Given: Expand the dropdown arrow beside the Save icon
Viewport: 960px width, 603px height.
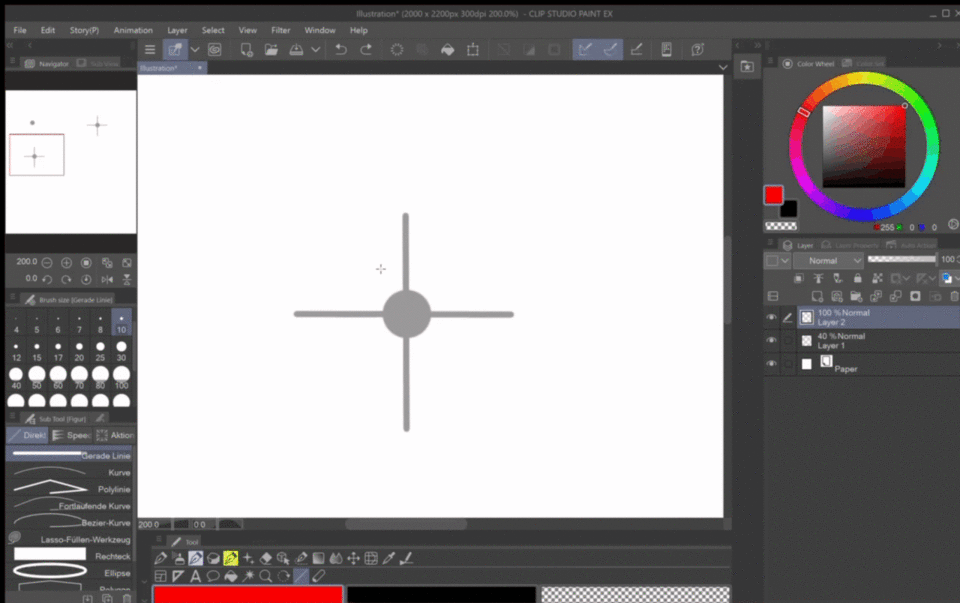Looking at the screenshot, I should (316, 50).
